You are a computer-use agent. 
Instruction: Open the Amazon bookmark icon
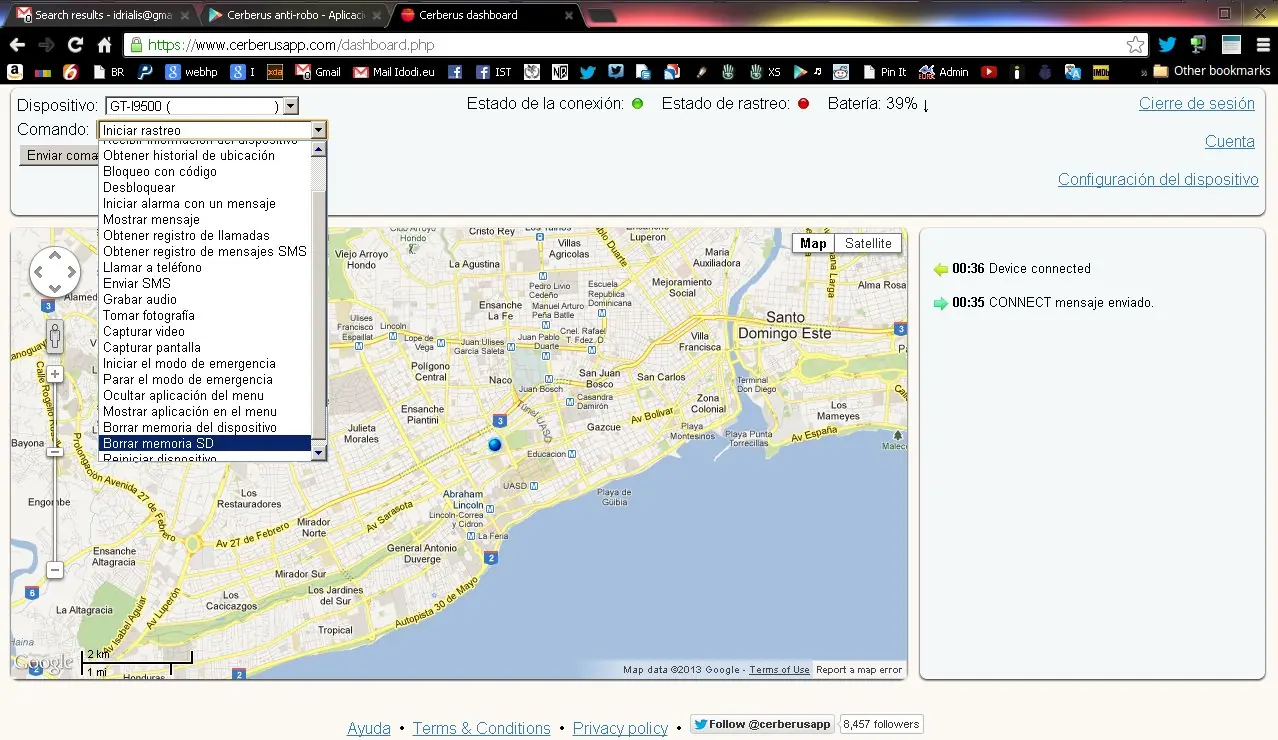tap(15, 72)
